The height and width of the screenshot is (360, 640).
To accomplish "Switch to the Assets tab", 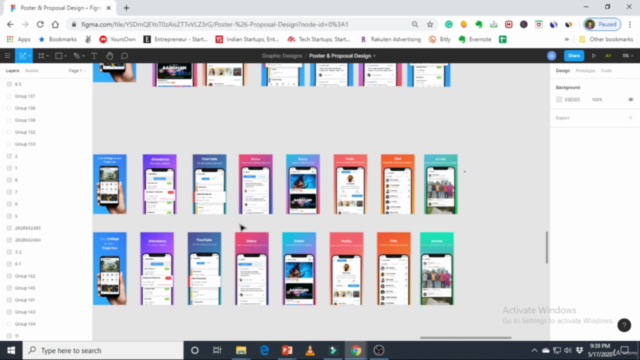I will coord(31,71).
